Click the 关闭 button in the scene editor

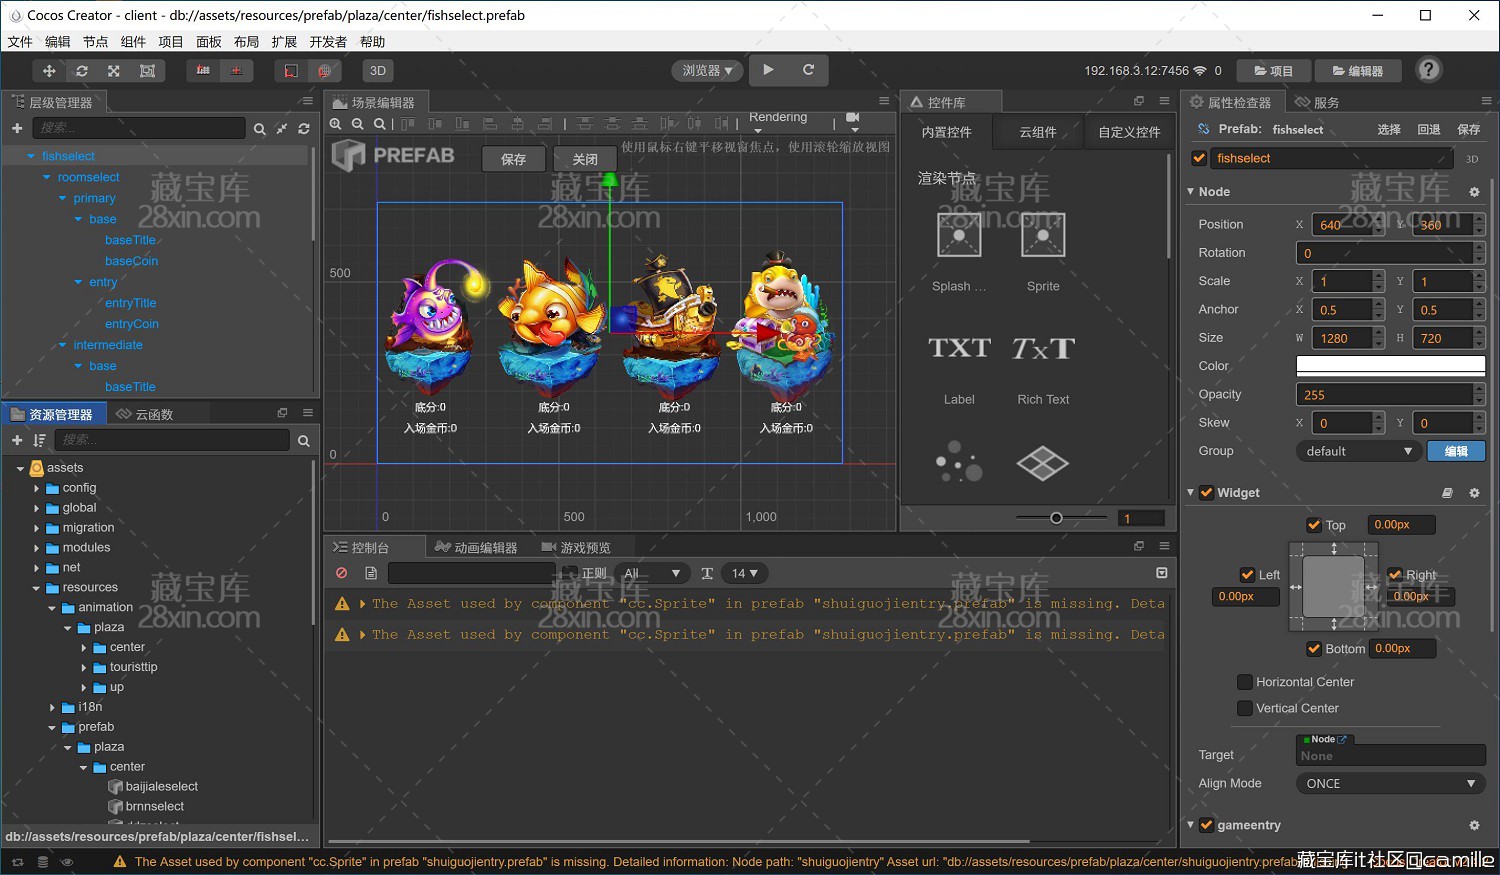[585, 159]
